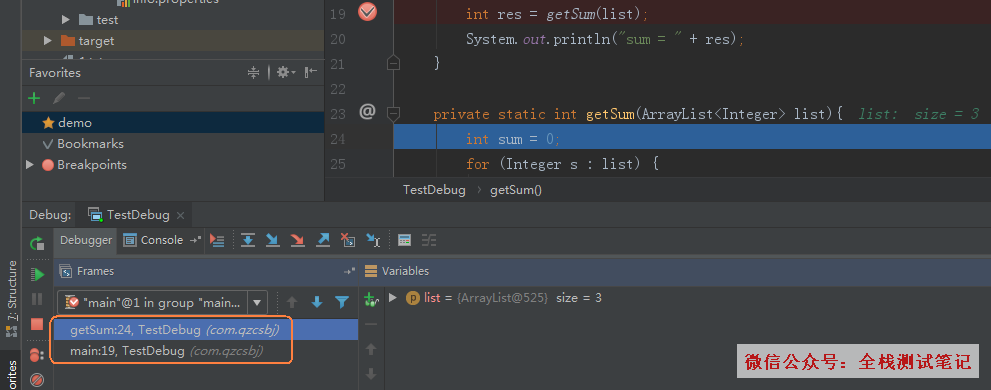
Task: Click the hide arrow icon in the Frames header
Action: click(349, 271)
